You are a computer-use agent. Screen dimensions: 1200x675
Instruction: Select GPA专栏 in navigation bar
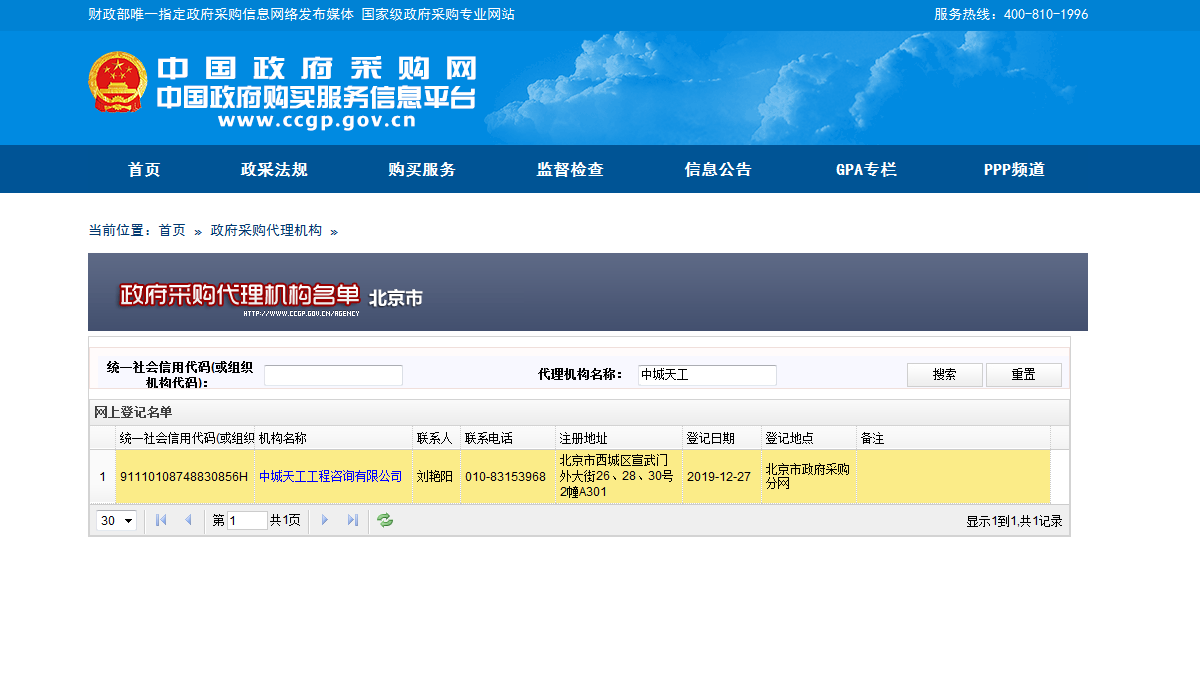tap(866, 170)
